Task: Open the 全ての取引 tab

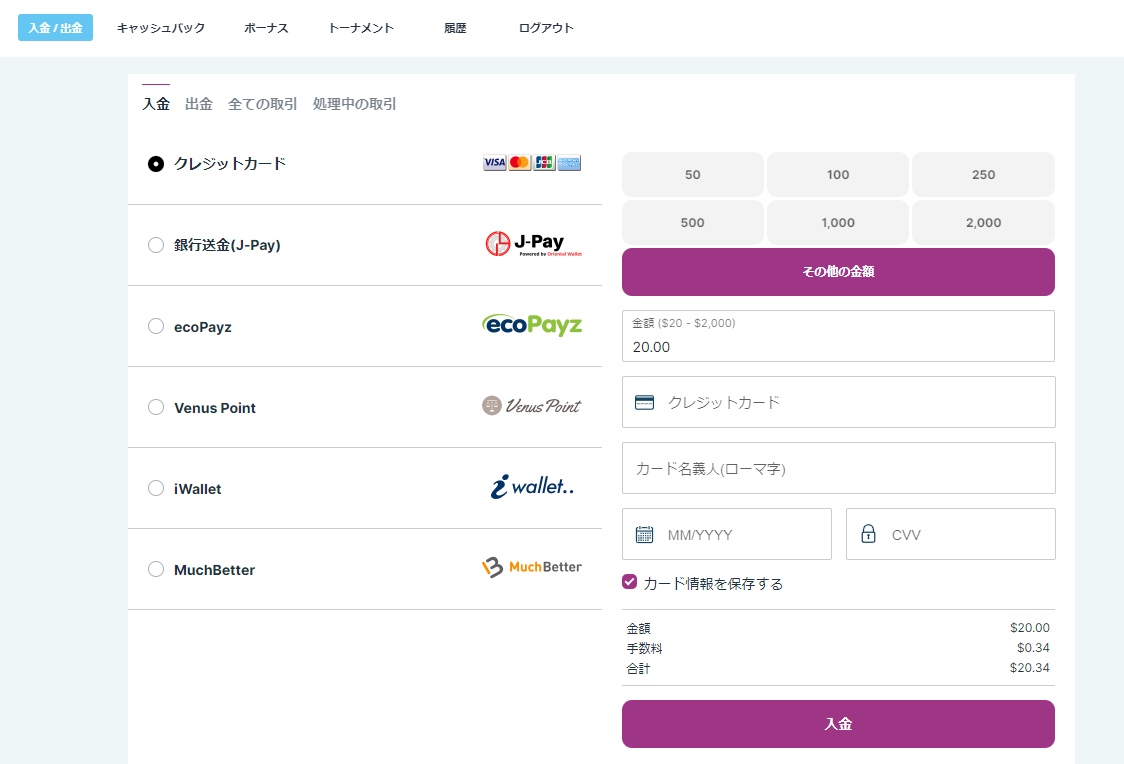Action: pos(262,104)
